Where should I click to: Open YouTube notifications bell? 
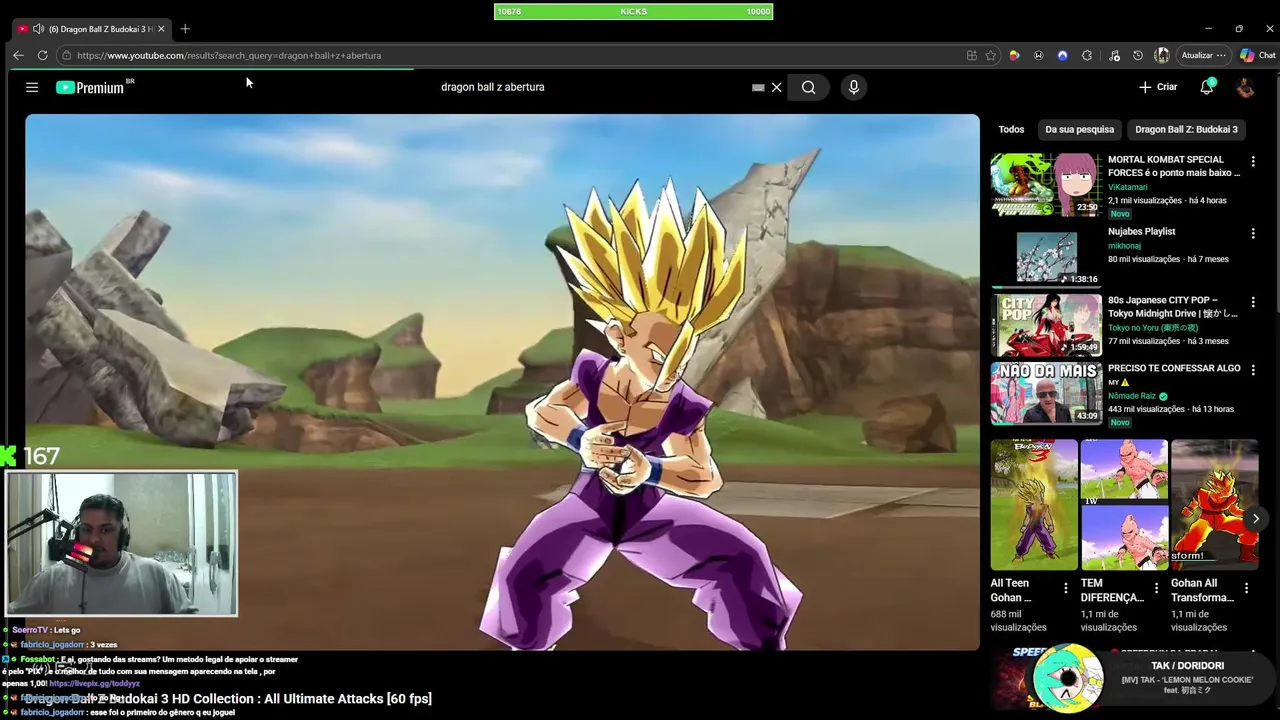tap(1207, 87)
